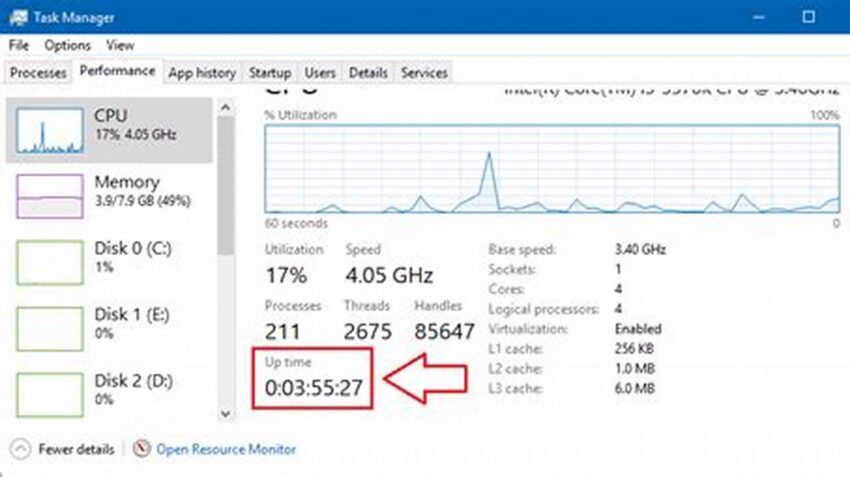Image resolution: width=850 pixels, height=477 pixels.
Task: Click the % Utilization graph label
Action: coord(300,115)
